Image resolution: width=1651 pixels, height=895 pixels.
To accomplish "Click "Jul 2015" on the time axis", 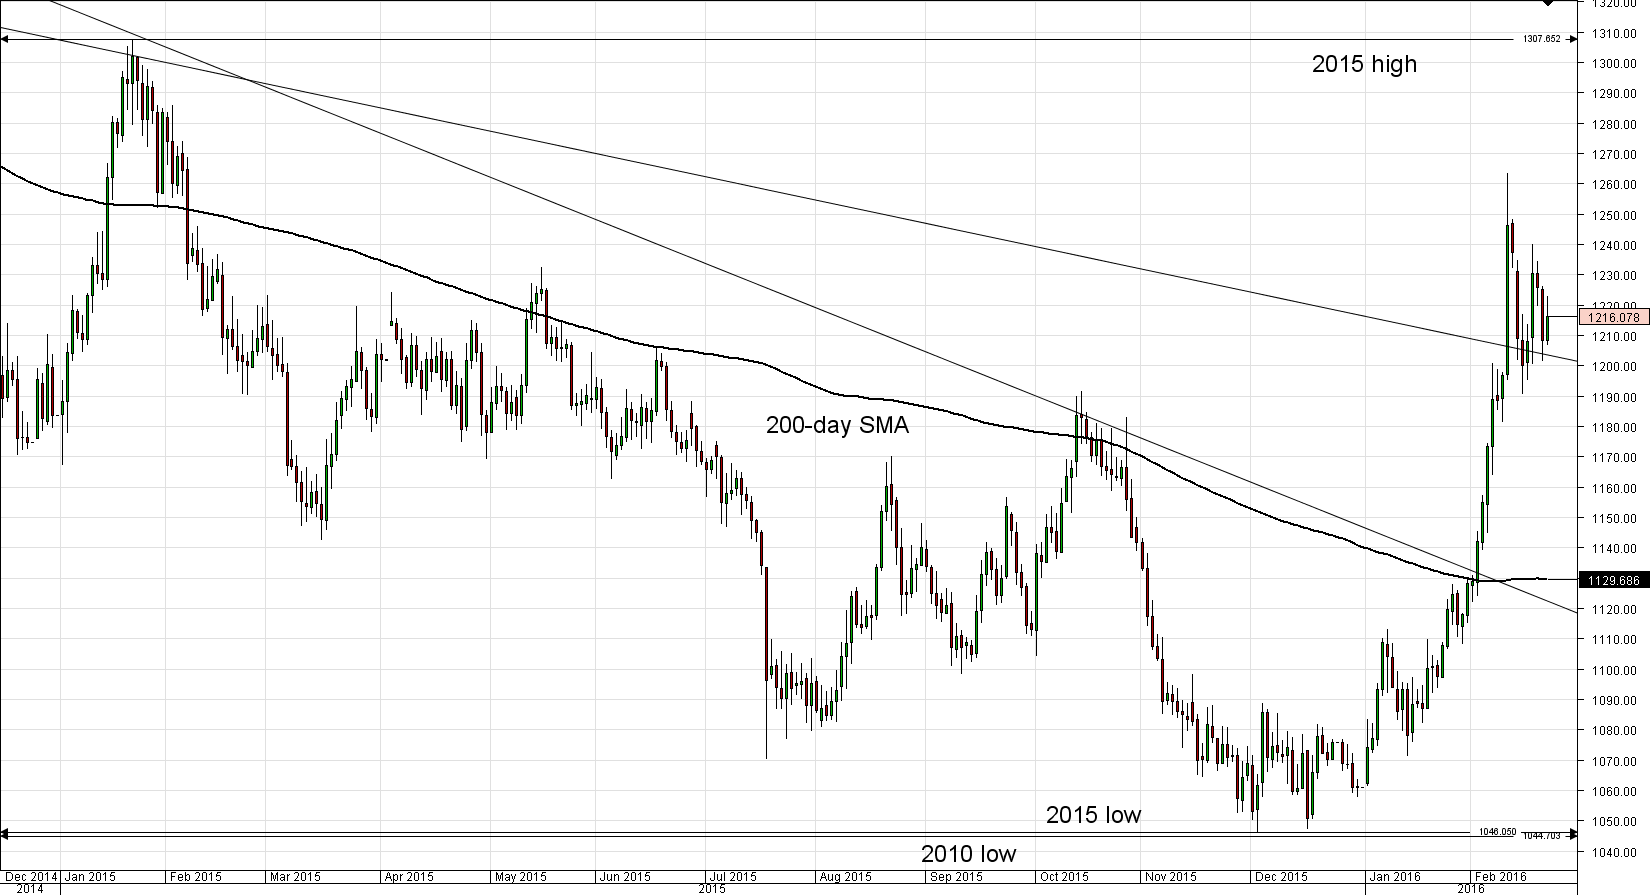I will 732,877.
